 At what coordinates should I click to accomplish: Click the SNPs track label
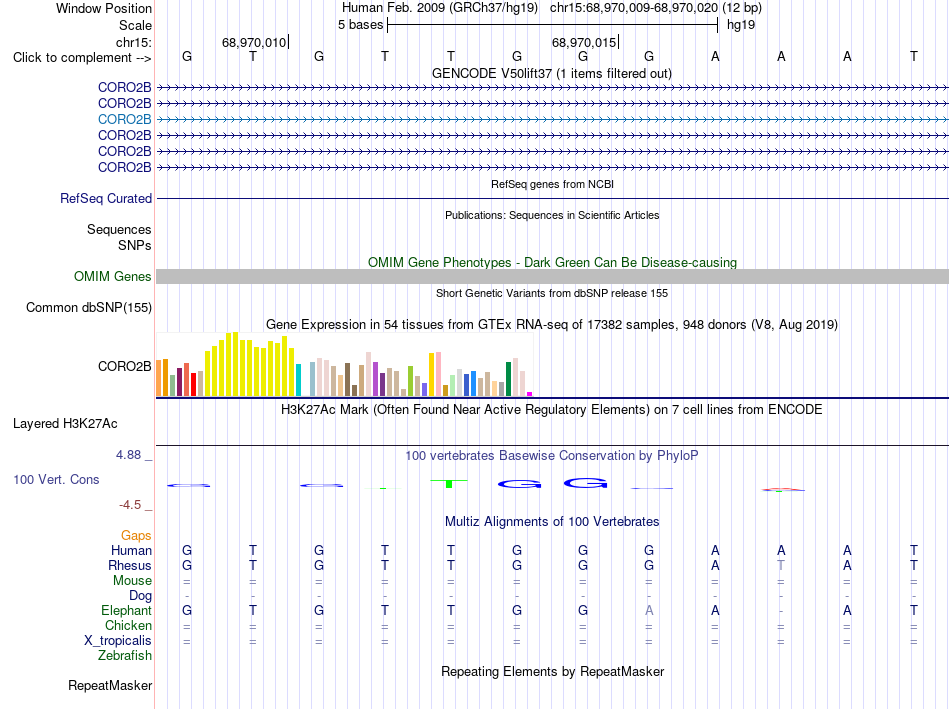click(135, 245)
